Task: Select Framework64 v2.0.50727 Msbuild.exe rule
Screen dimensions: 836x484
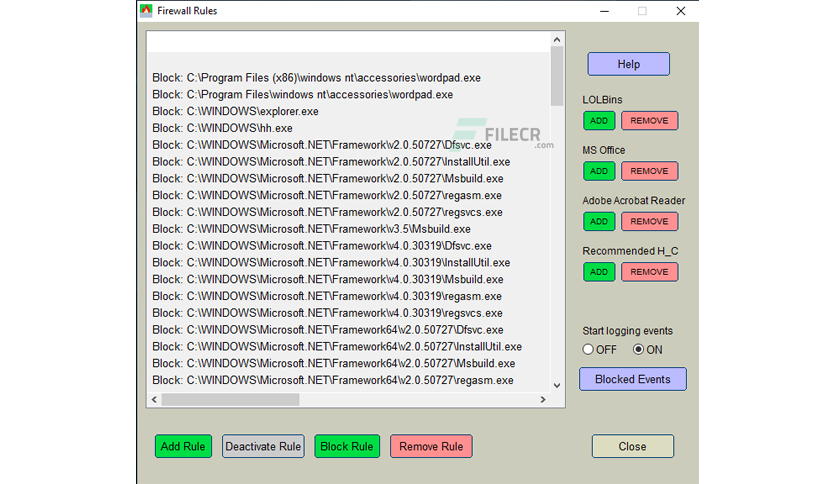Action: 333,363
